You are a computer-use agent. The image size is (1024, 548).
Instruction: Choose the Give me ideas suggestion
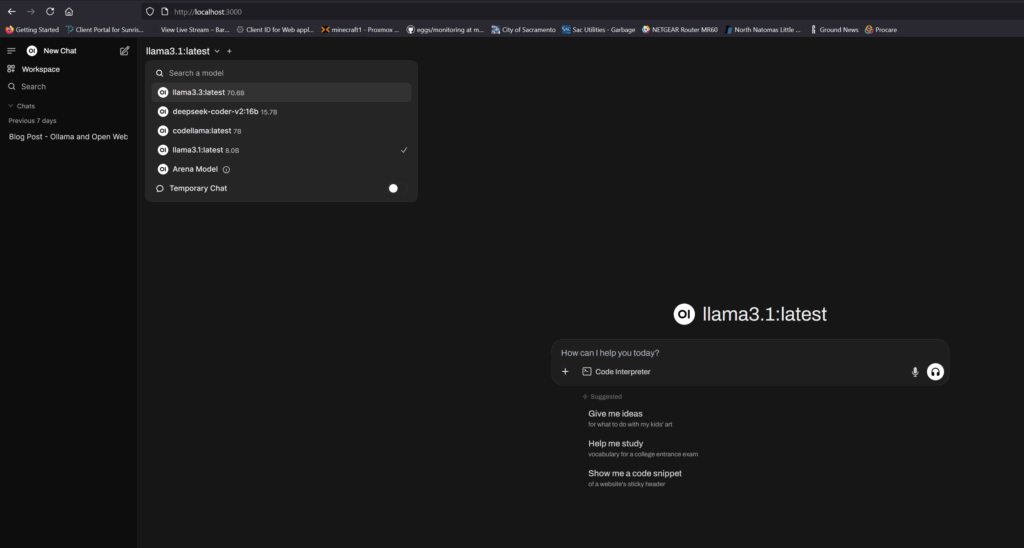point(630,418)
